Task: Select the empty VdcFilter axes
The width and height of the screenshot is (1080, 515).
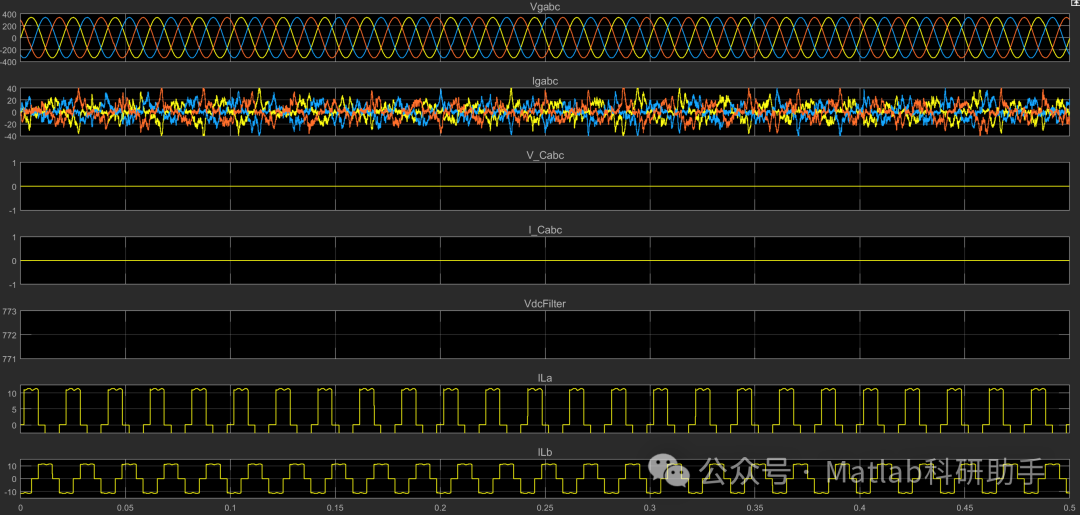Action: [545, 335]
